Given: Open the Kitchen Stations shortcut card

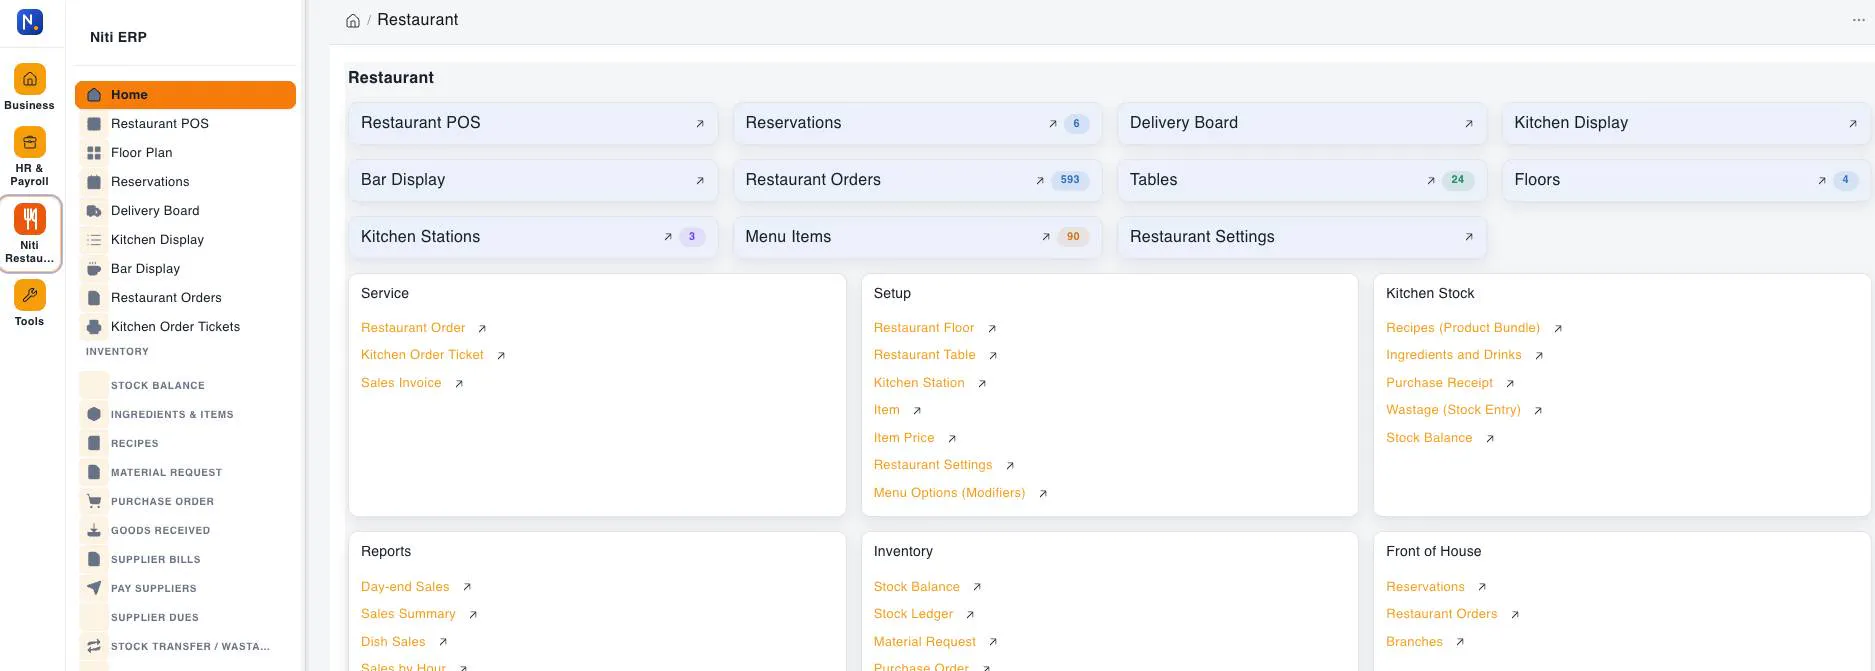Looking at the screenshot, I should [533, 237].
